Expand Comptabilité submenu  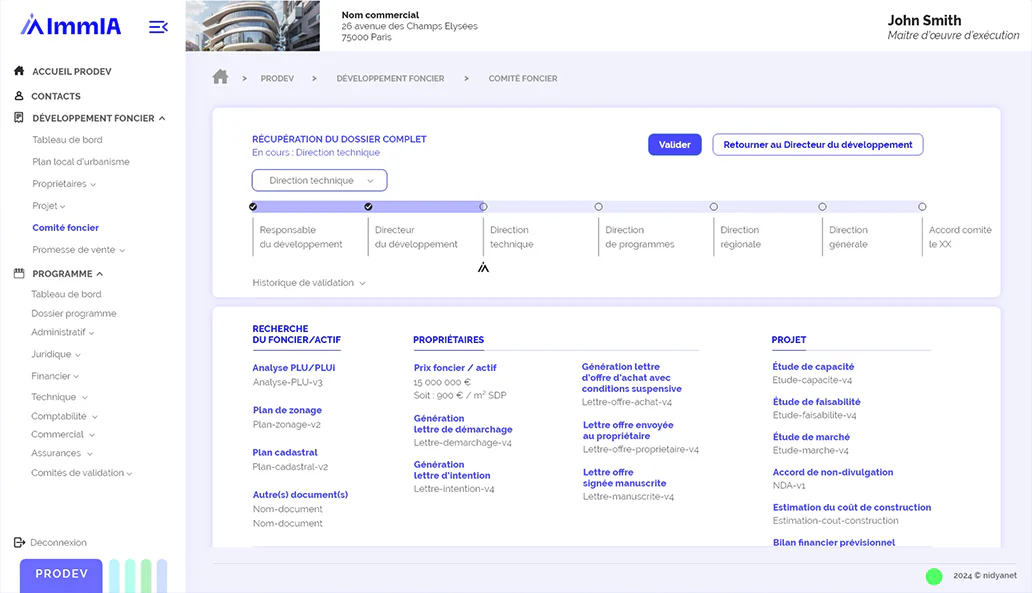pos(95,417)
